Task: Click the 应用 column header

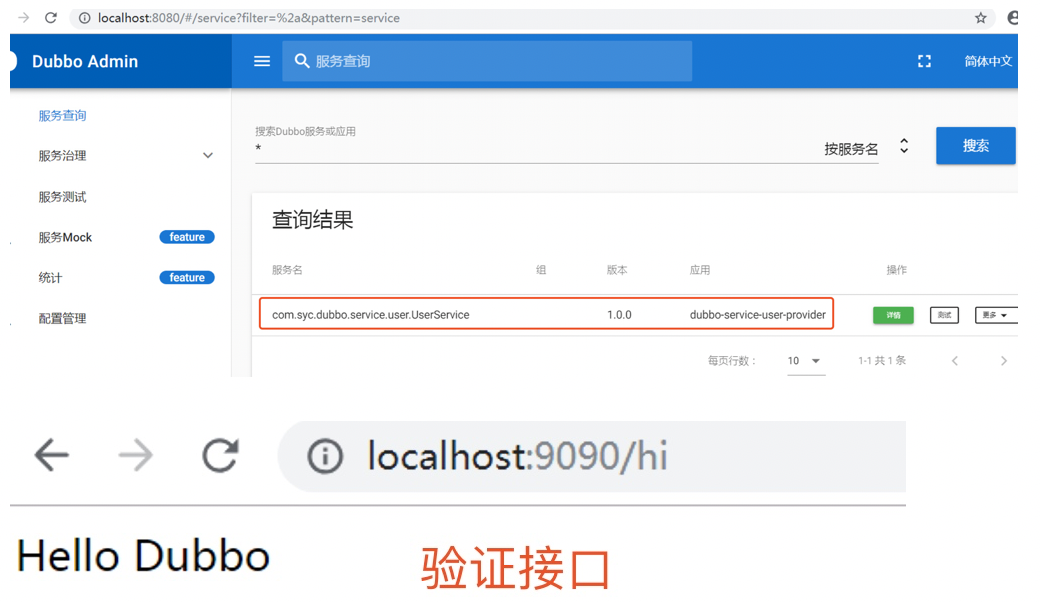Action: pos(700,270)
